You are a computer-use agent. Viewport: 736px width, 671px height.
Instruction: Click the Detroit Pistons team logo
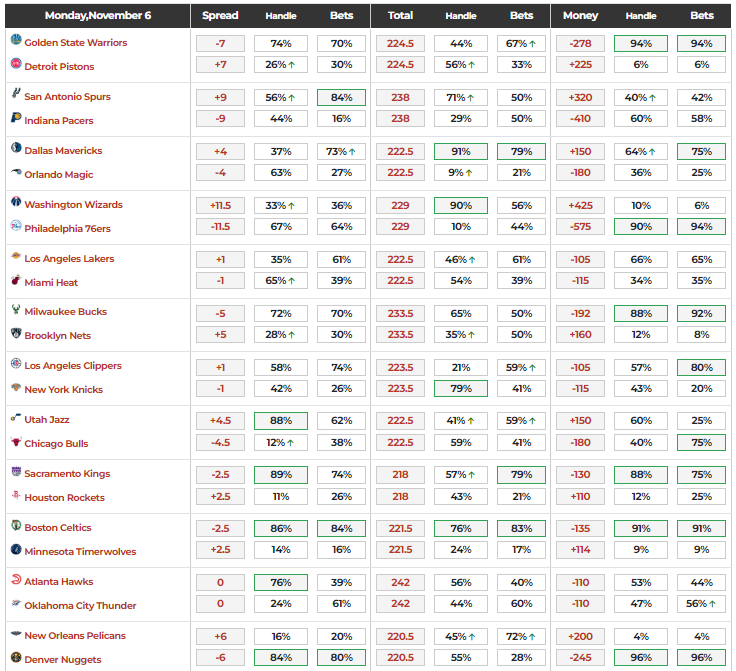coord(16,63)
